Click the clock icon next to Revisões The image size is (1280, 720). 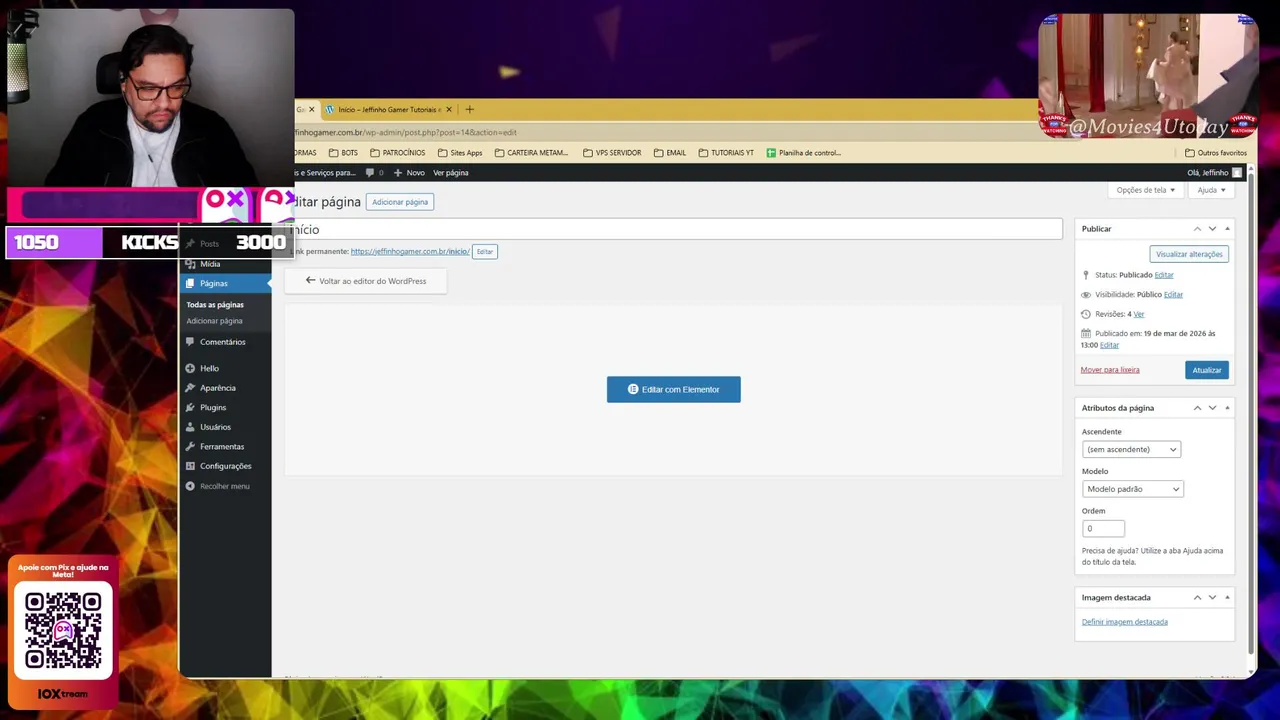tap(1086, 314)
